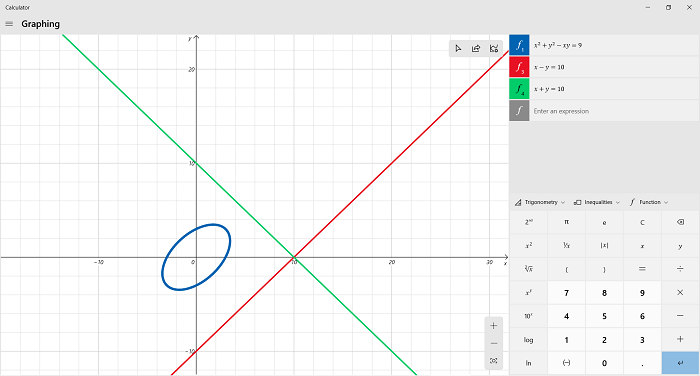The height and width of the screenshot is (376, 700).
Task: Click the open parenthesis key
Action: 566,269
